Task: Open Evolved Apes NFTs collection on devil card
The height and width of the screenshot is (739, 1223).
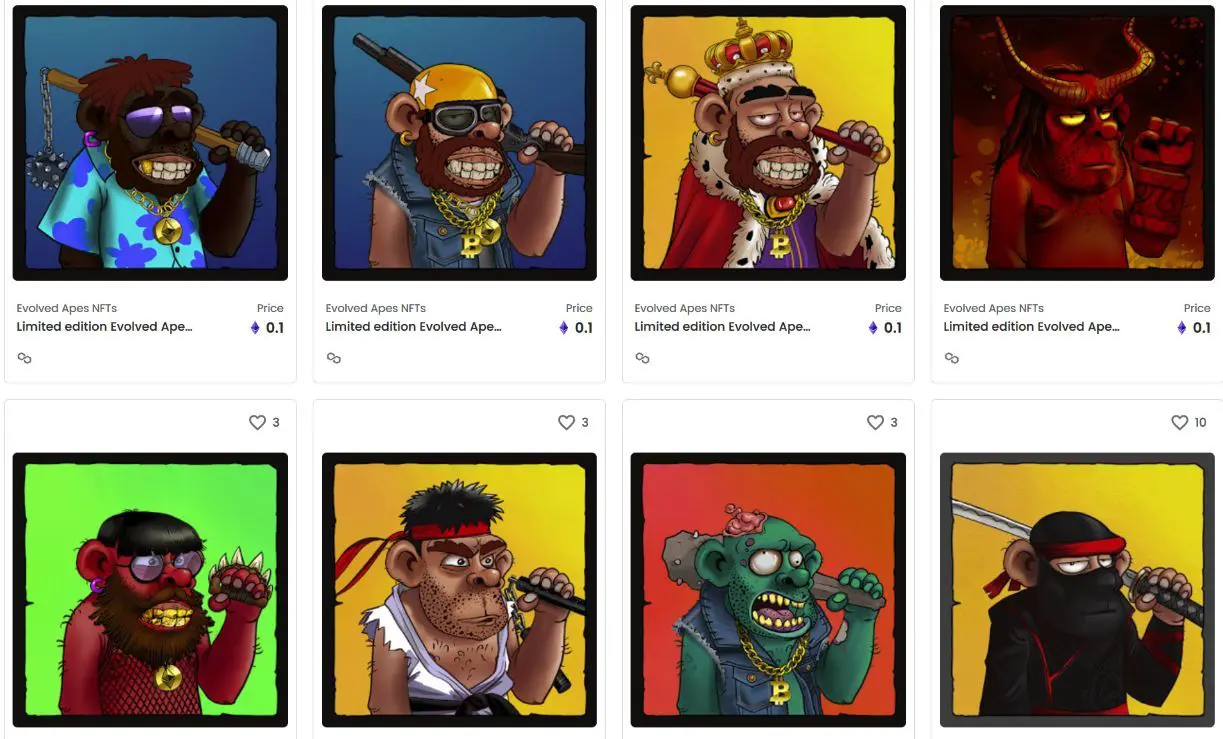Action: point(994,308)
